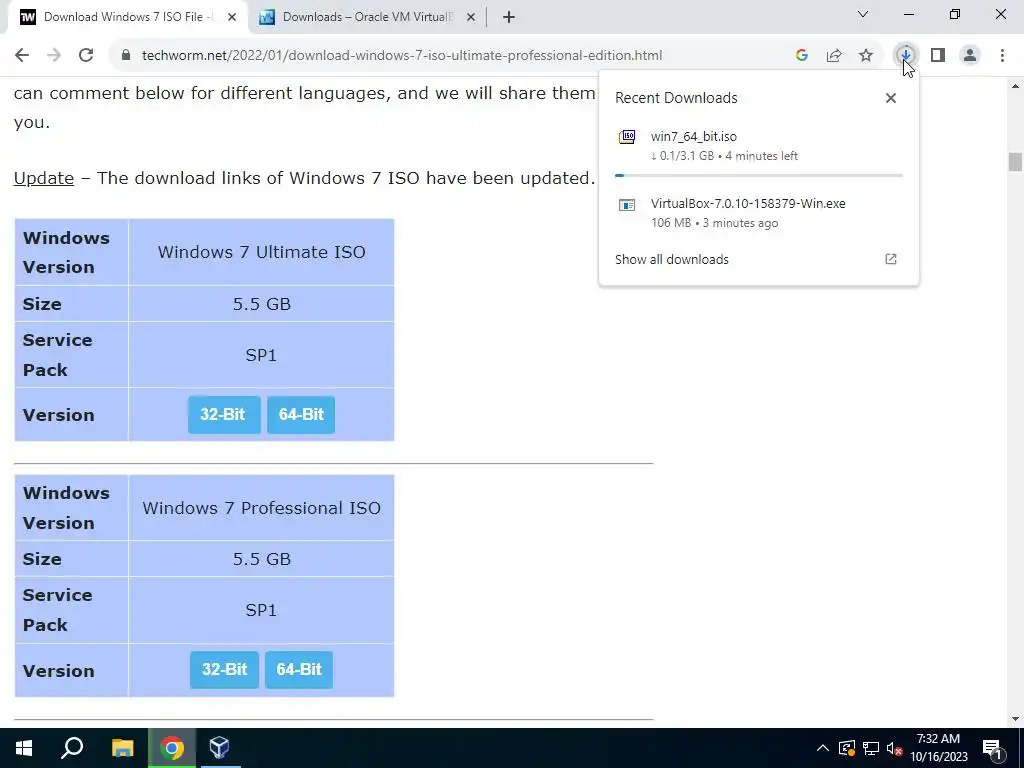1024x768 pixels.
Task: Click the Windows 7 Professional ISO cell
Action: [x=261, y=508]
